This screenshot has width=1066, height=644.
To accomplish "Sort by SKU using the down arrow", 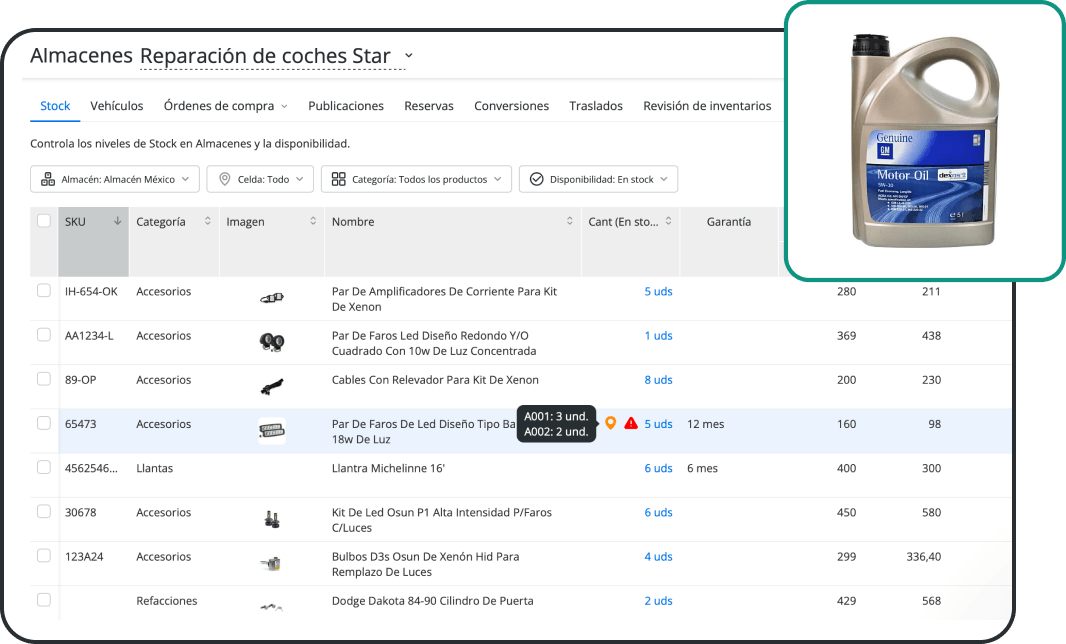I will coord(118,221).
